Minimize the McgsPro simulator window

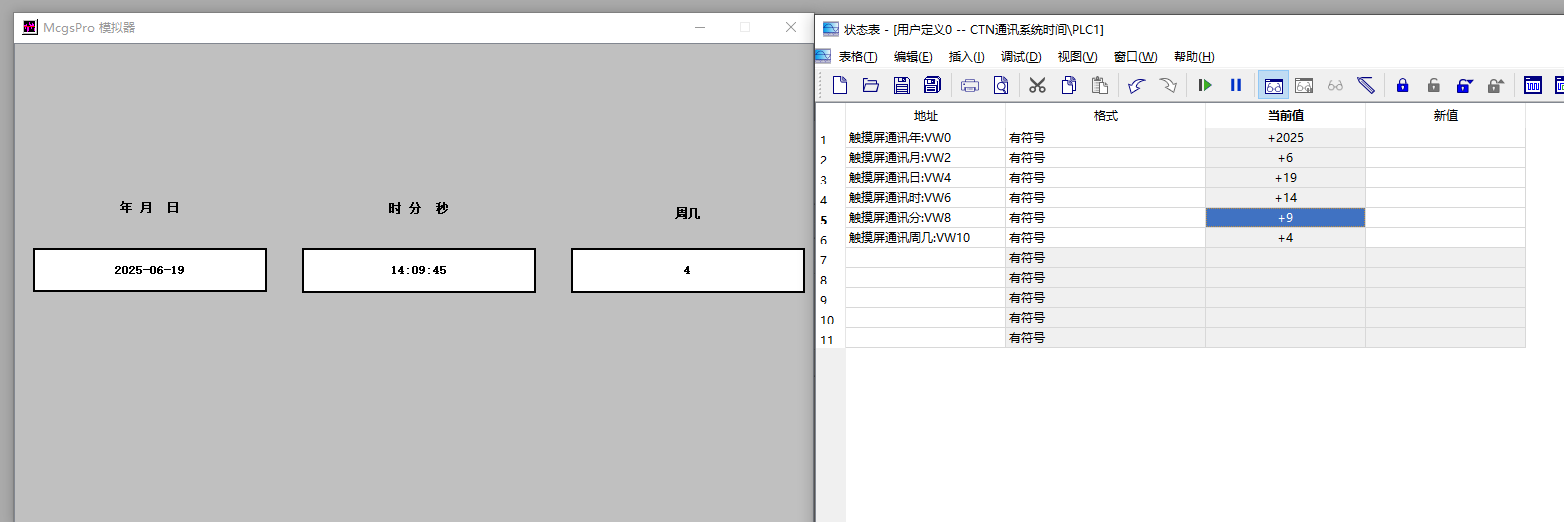tap(700, 27)
